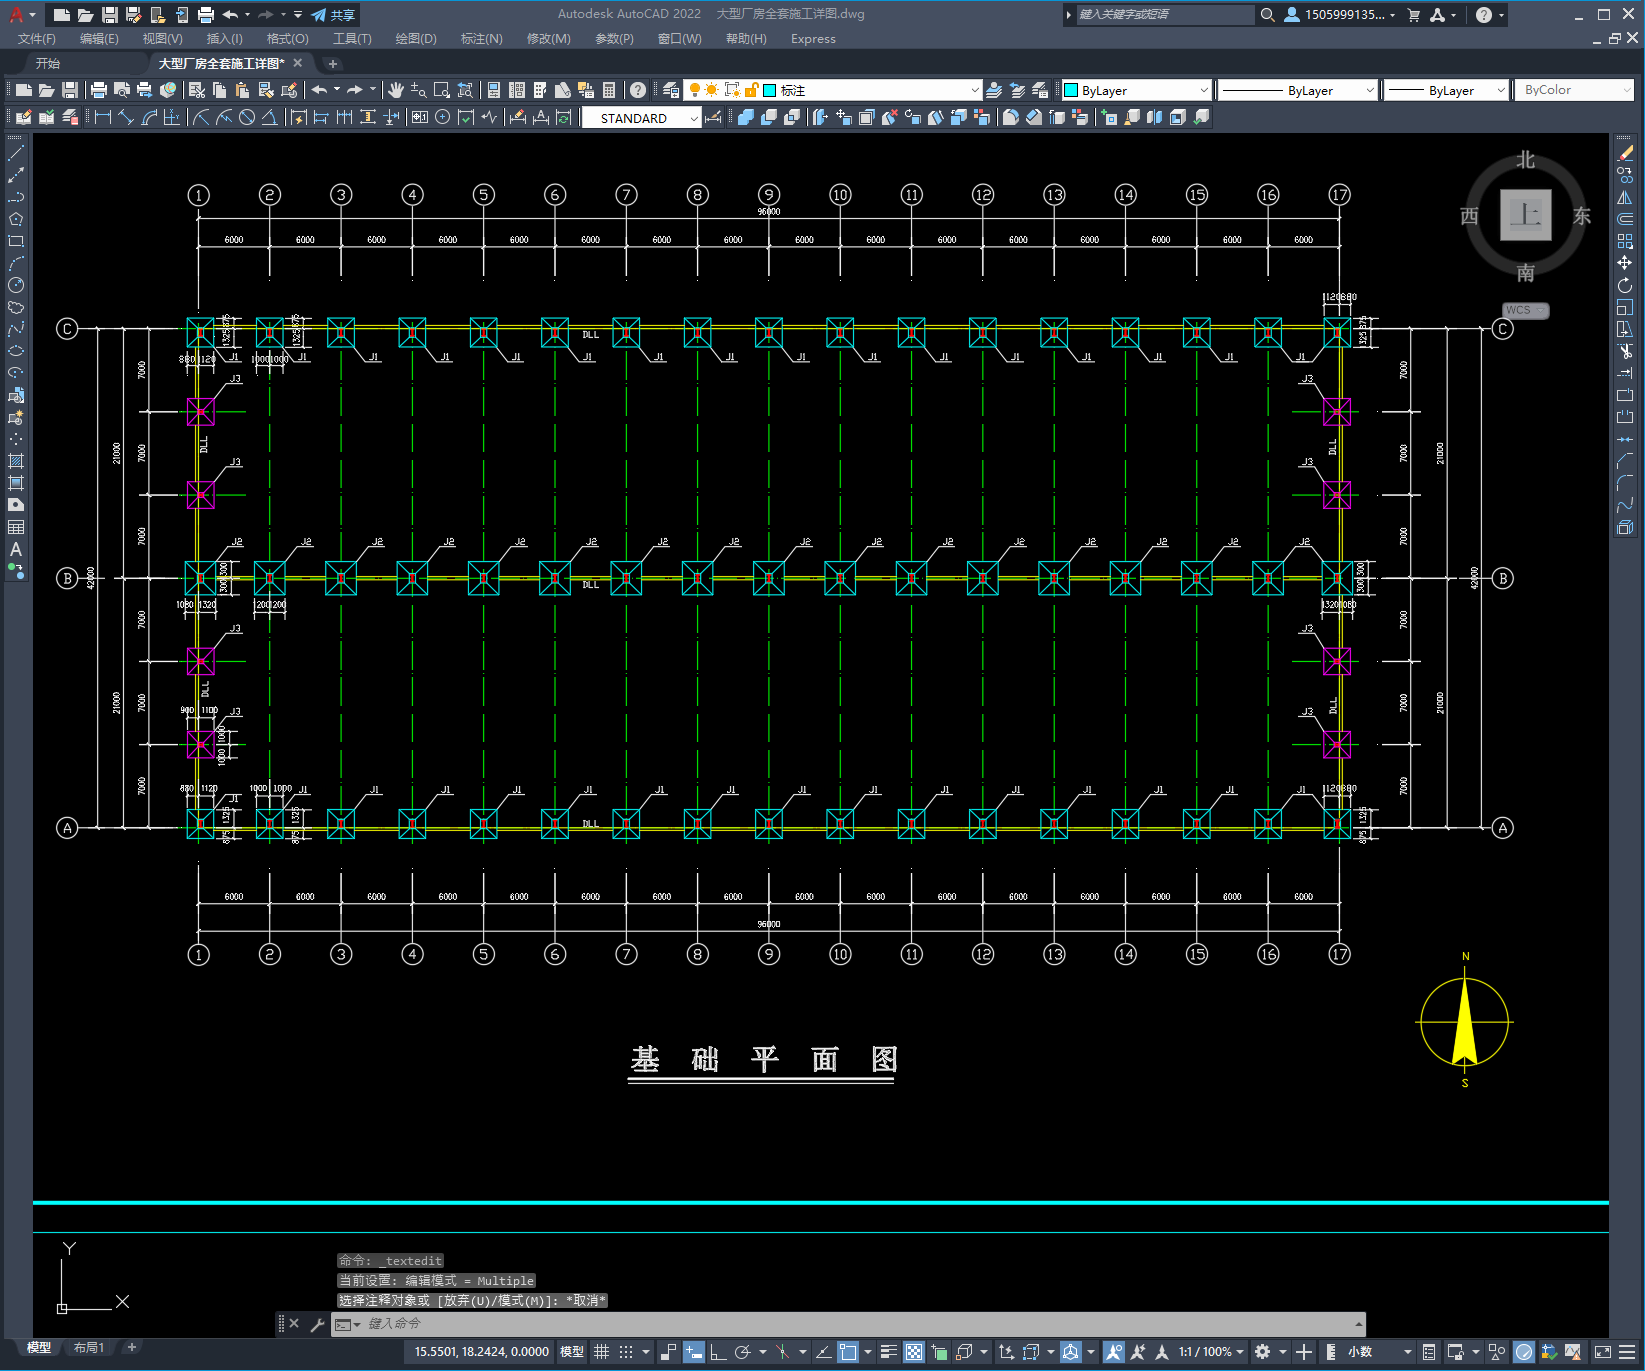This screenshot has width=1645, height=1371.
Task: Select the Move tool in Modify toolbar
Action: click(1625, 263)
